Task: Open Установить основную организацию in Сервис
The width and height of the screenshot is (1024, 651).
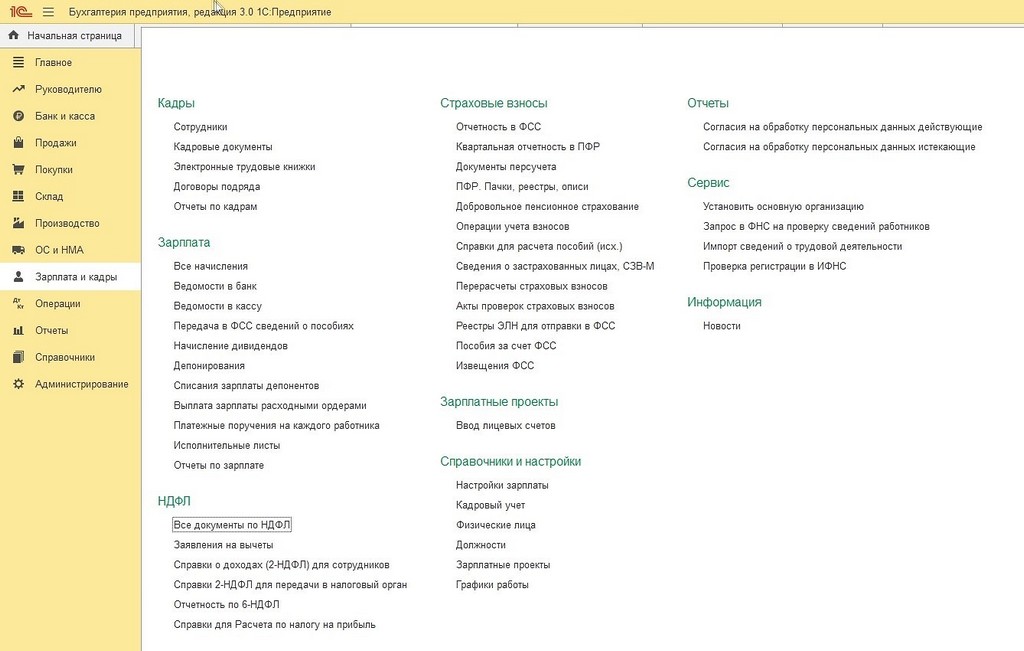Action: [x=783, y=206]
